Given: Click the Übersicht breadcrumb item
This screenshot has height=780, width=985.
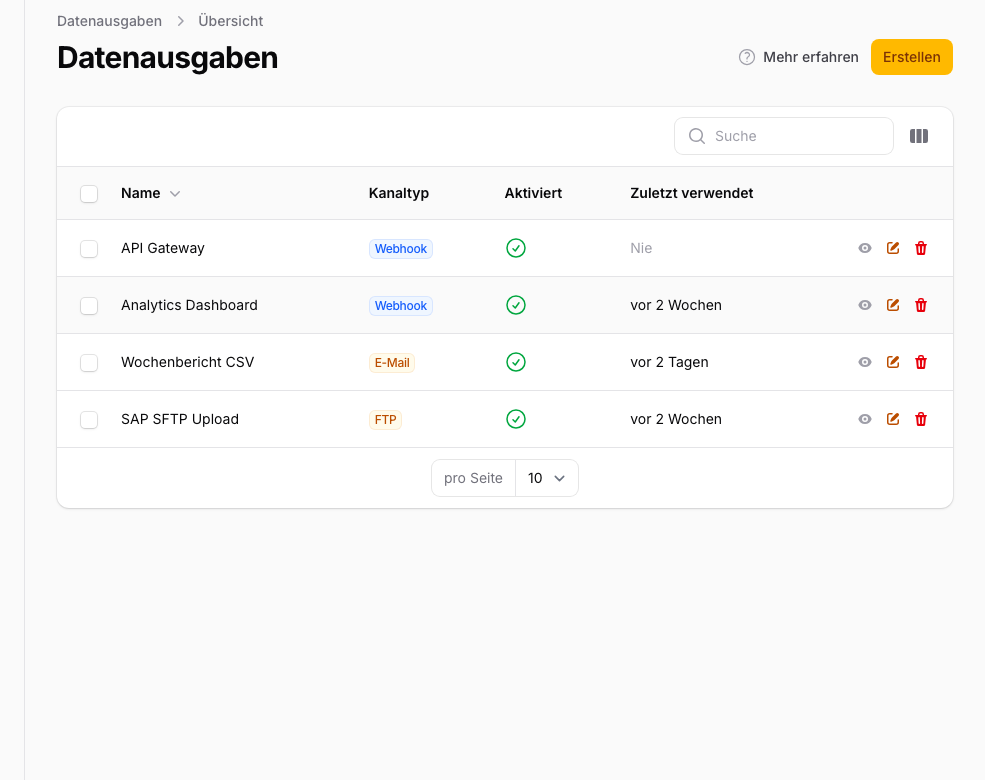Looking at the screenshot, I should pos(231,21).
